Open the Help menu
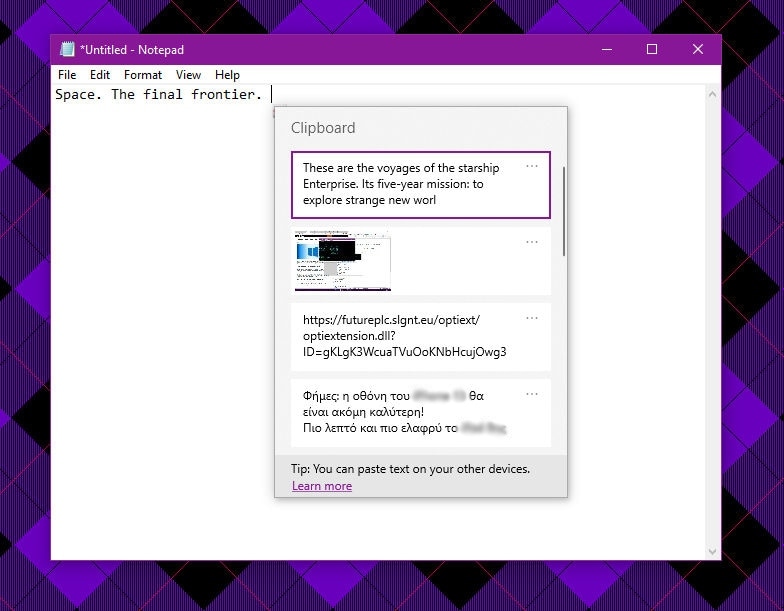 click(x=227, y=75)
